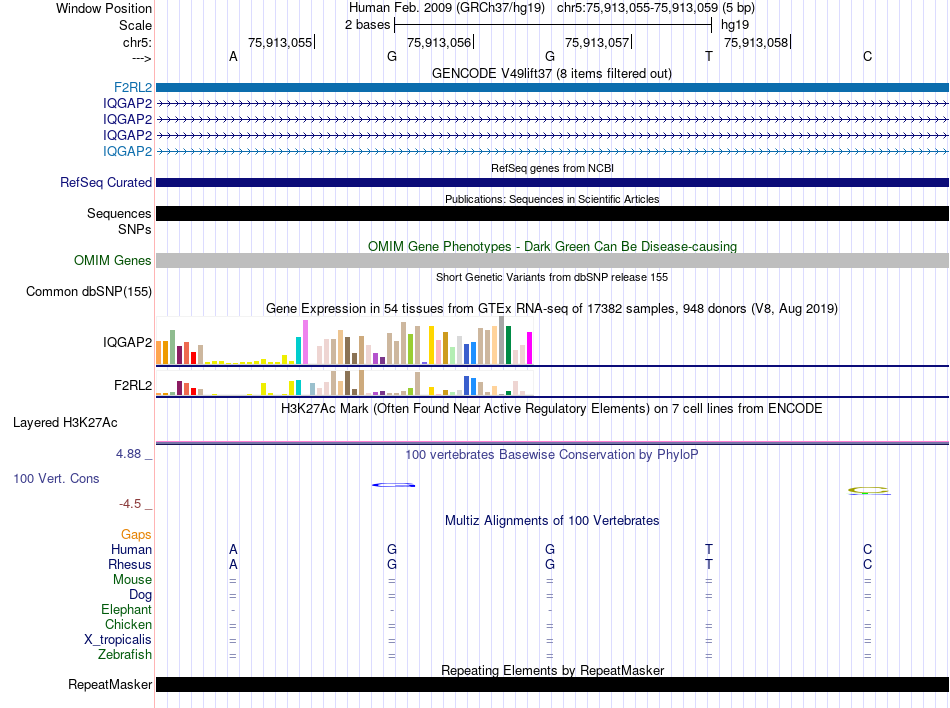Click the Rhesus species label
The image size is (950, 708).
coord(130,564)
